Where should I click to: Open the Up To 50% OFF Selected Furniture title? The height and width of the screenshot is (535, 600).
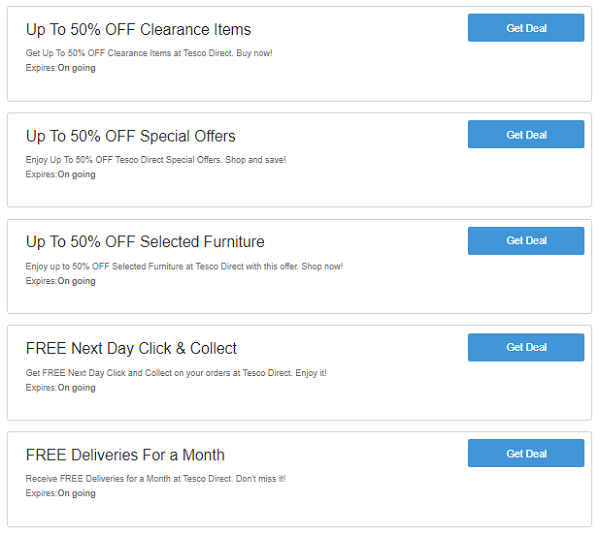click(145, 242)
